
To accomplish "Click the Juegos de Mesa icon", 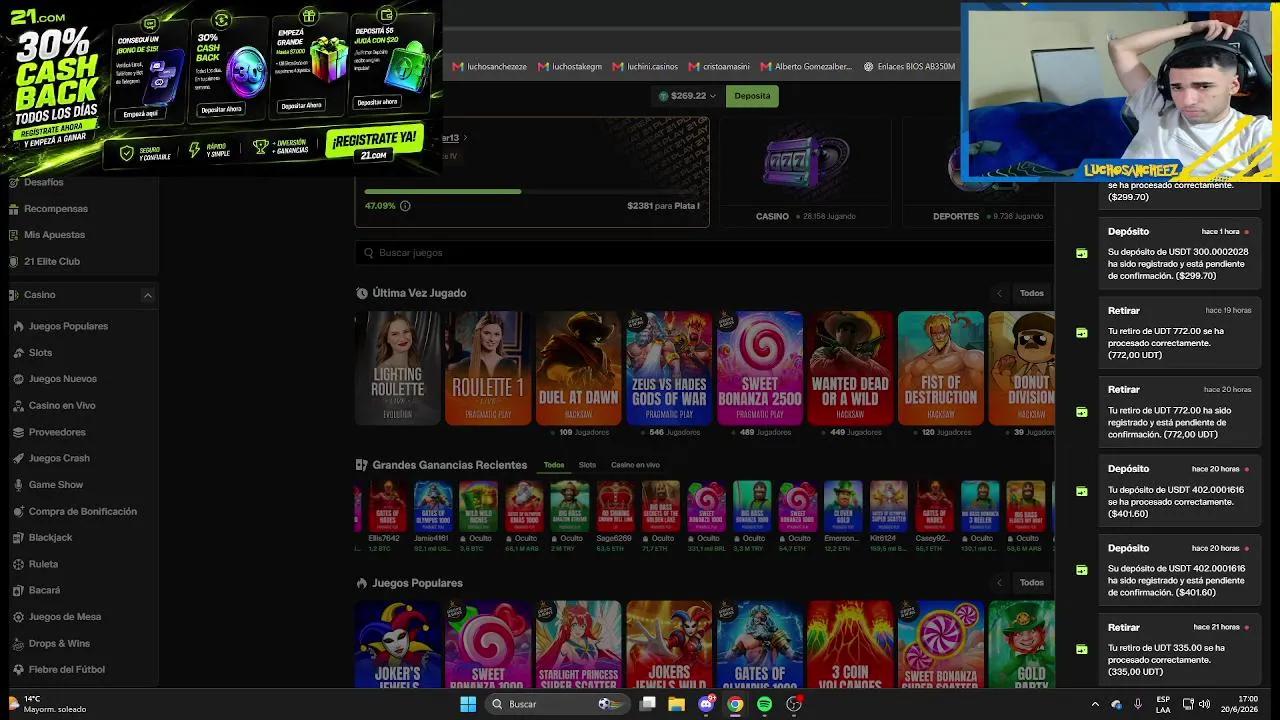I will (x=19, y=617).
